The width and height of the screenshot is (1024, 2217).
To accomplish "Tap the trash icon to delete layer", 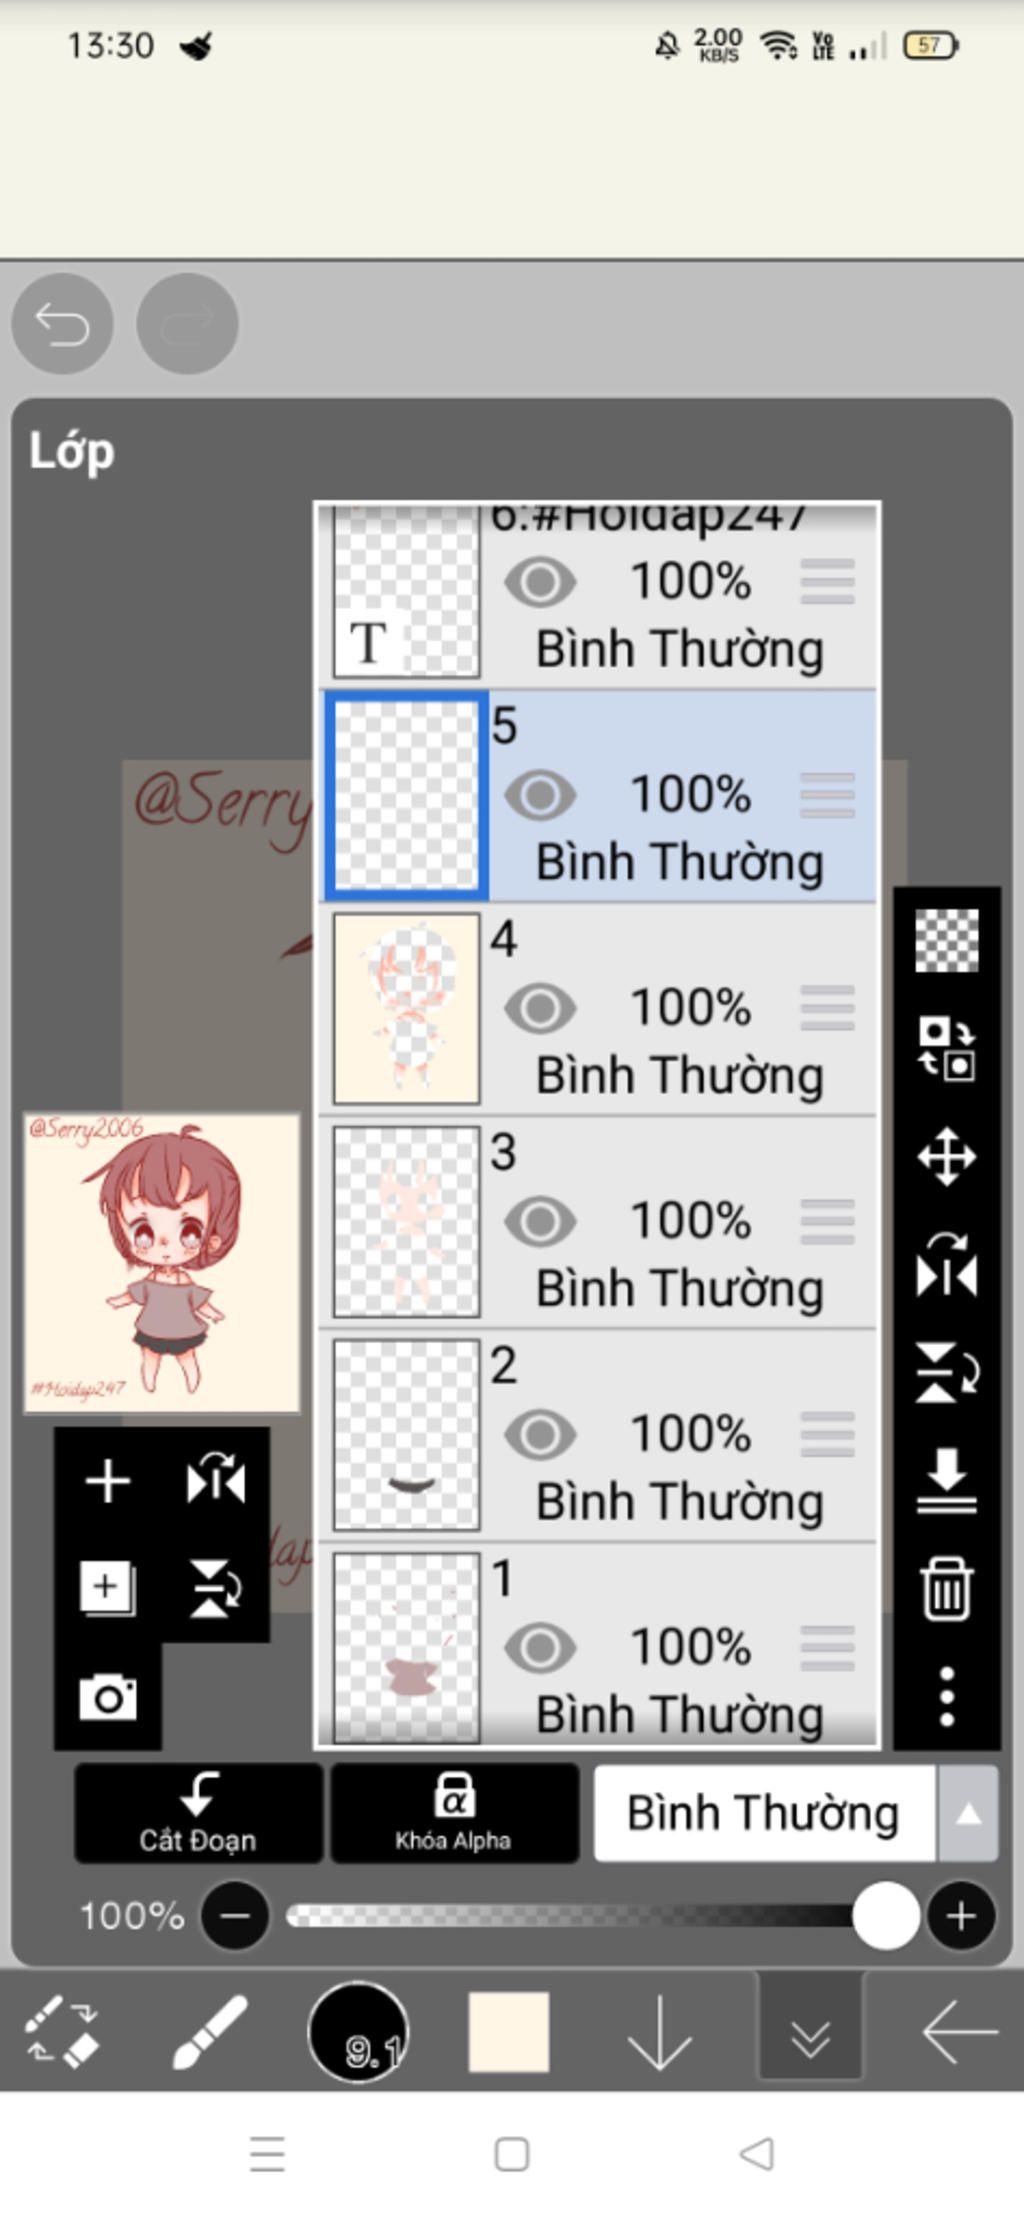I will [x=946, y=1588].
